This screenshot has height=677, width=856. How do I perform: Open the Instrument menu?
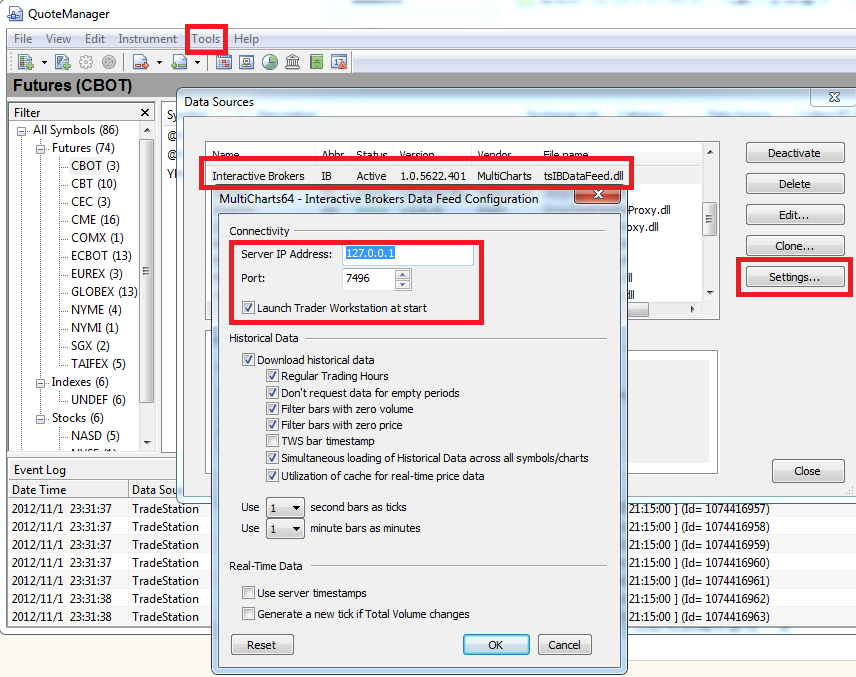(x=147, y=39)
